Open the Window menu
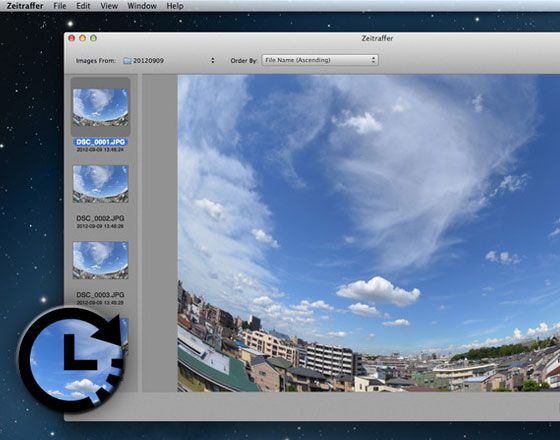The image size is (560, 440). click(142, 6)
